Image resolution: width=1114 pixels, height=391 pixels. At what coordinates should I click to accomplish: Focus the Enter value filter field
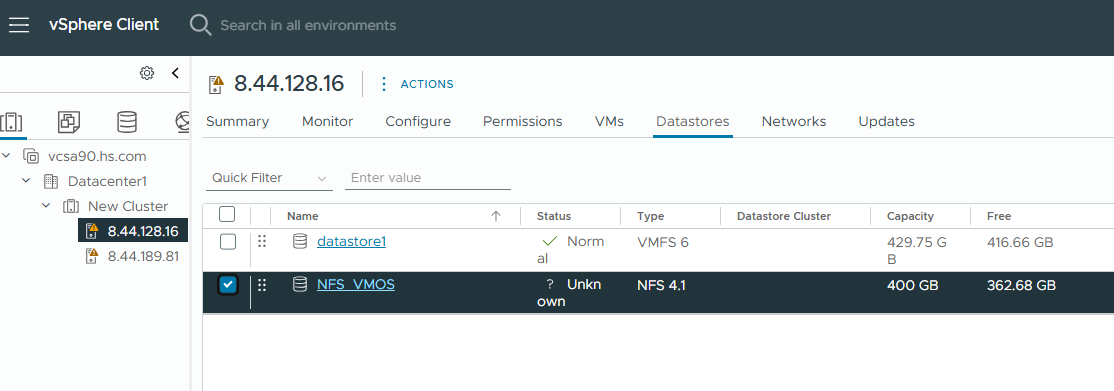click(428, 178)
